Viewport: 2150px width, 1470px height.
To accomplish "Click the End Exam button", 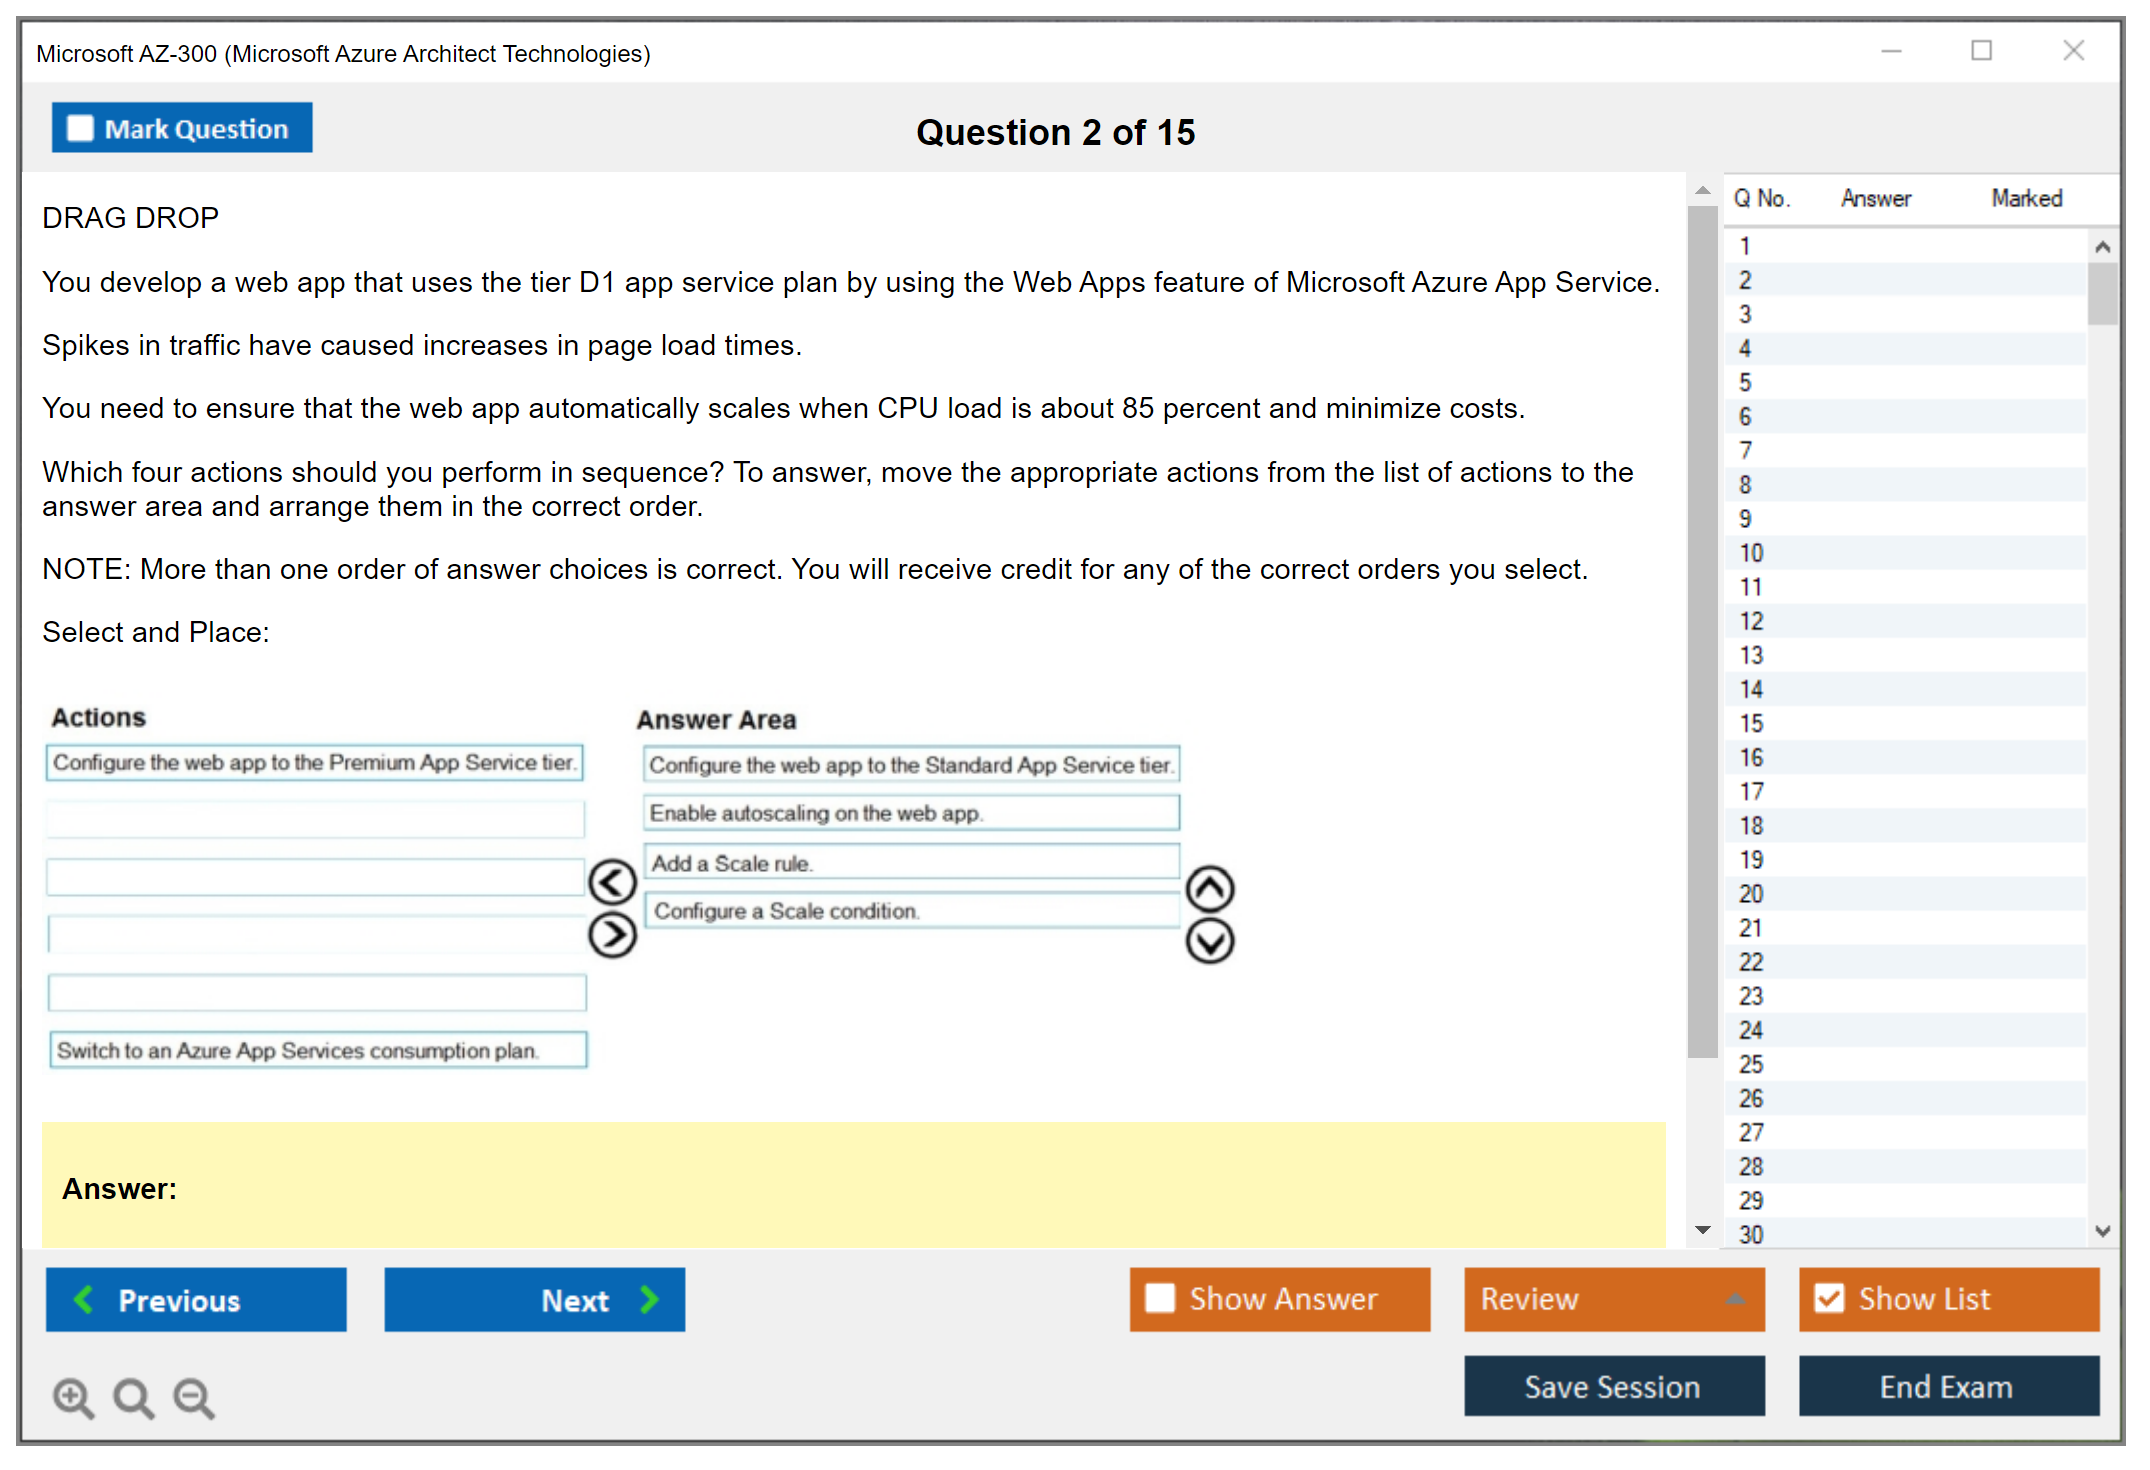I will pos(1947,1386).
